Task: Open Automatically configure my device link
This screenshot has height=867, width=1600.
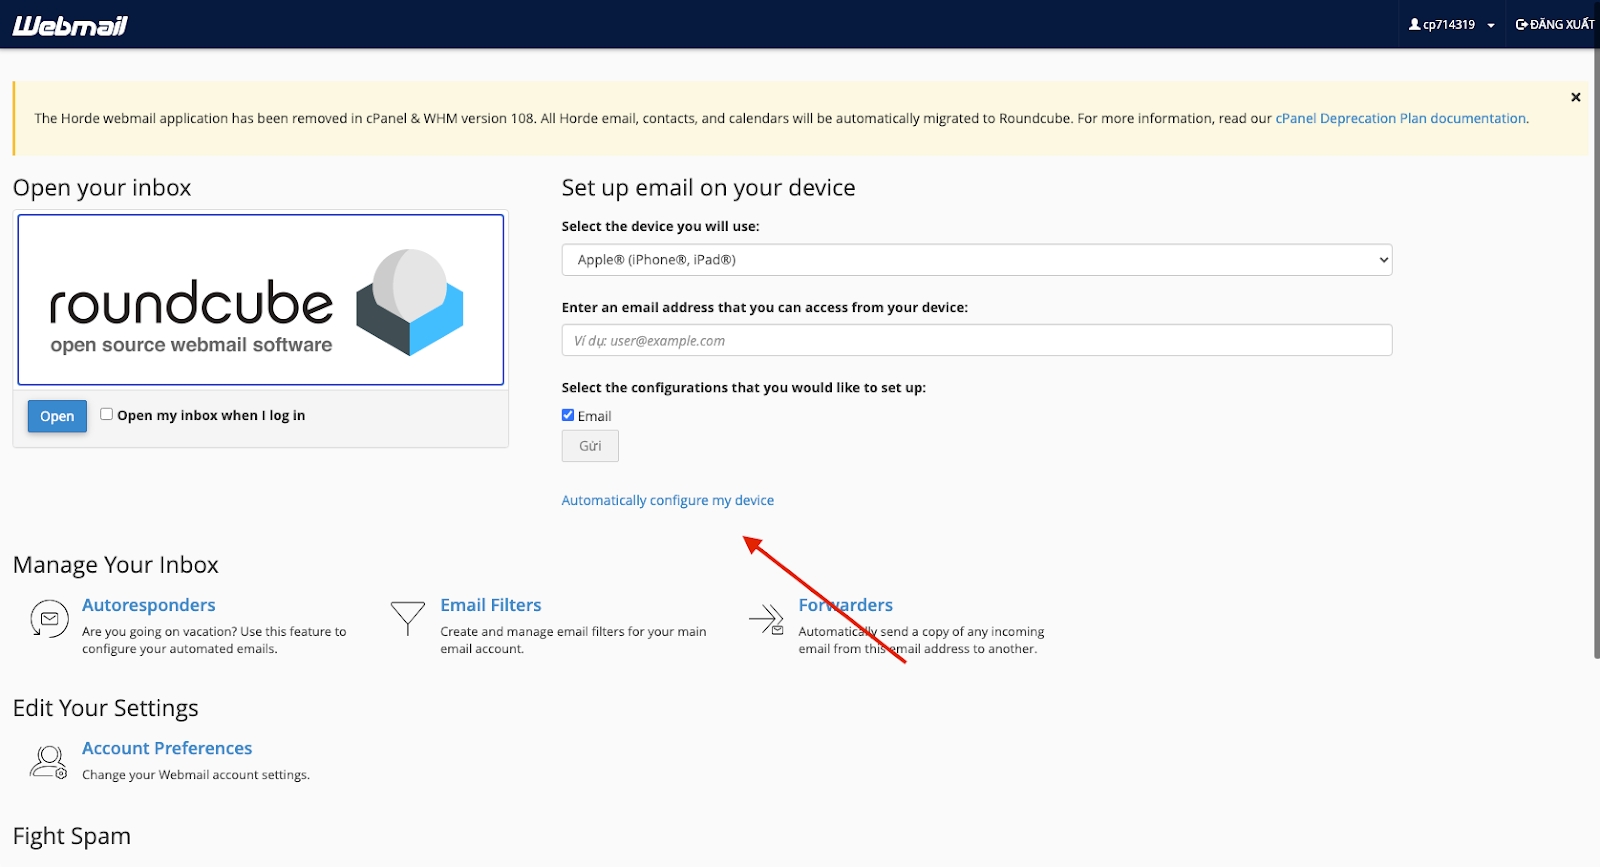Action: click(x=667, y=500)
